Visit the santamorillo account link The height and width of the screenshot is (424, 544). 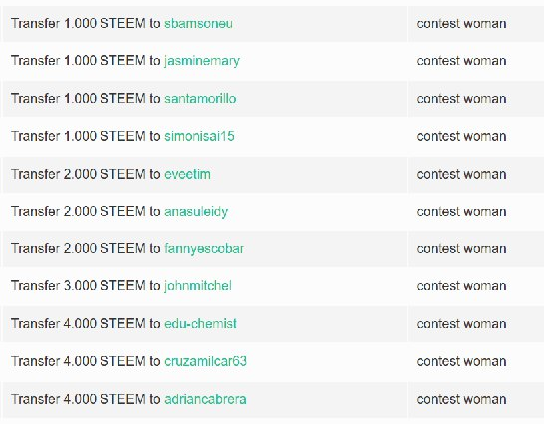pyautogui.click(x=200, y=99)
